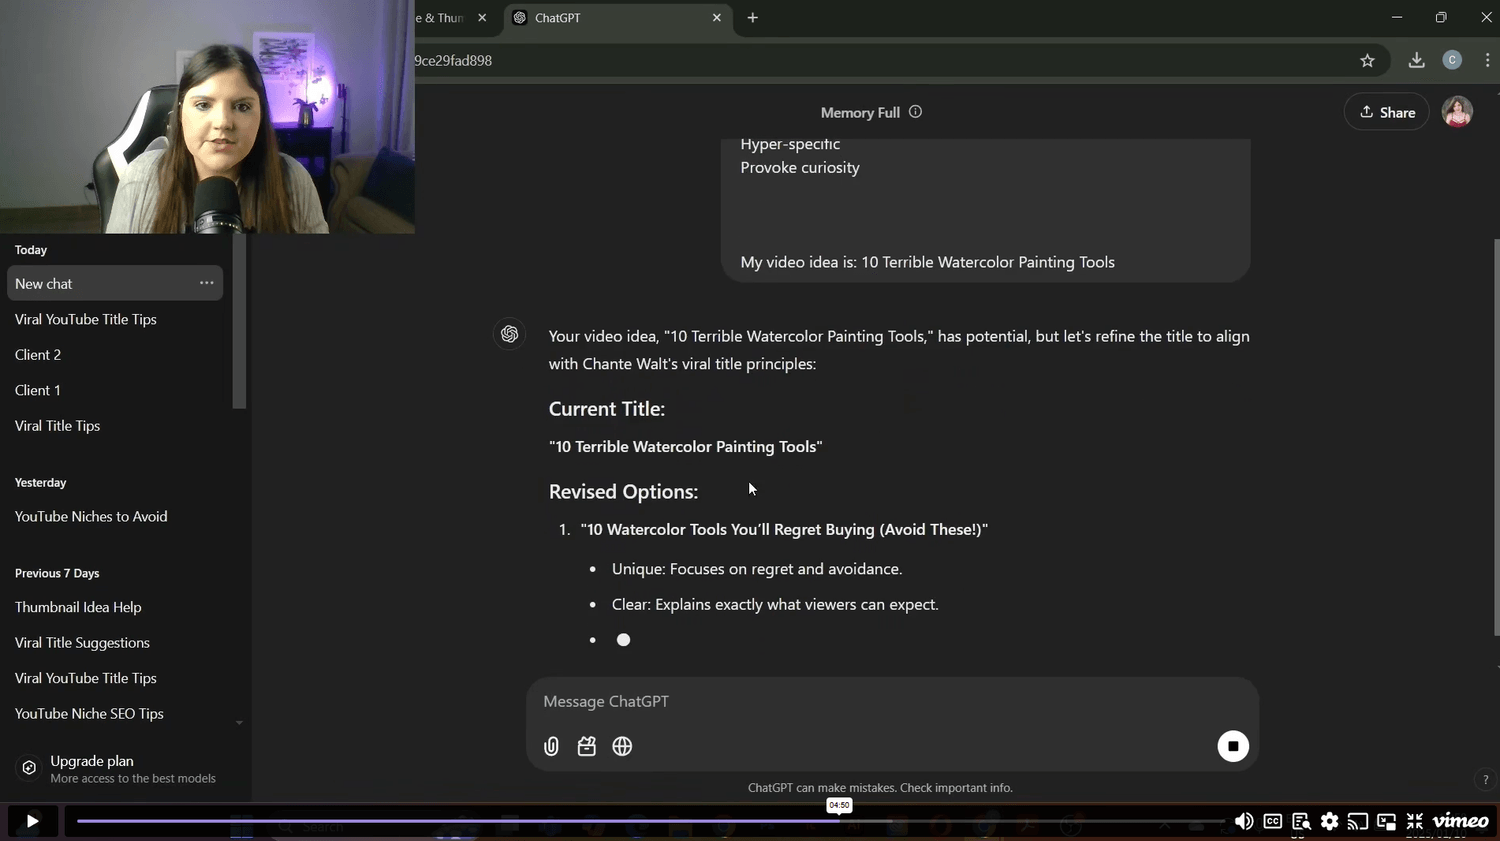
Task: Bookmark this page with the star icon
Action: (x=1367, y=61)
